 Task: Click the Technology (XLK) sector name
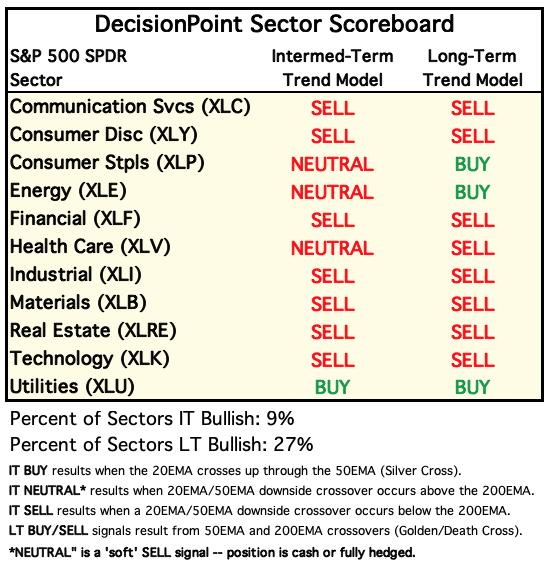pyautogui.click(x=89, y=359)
